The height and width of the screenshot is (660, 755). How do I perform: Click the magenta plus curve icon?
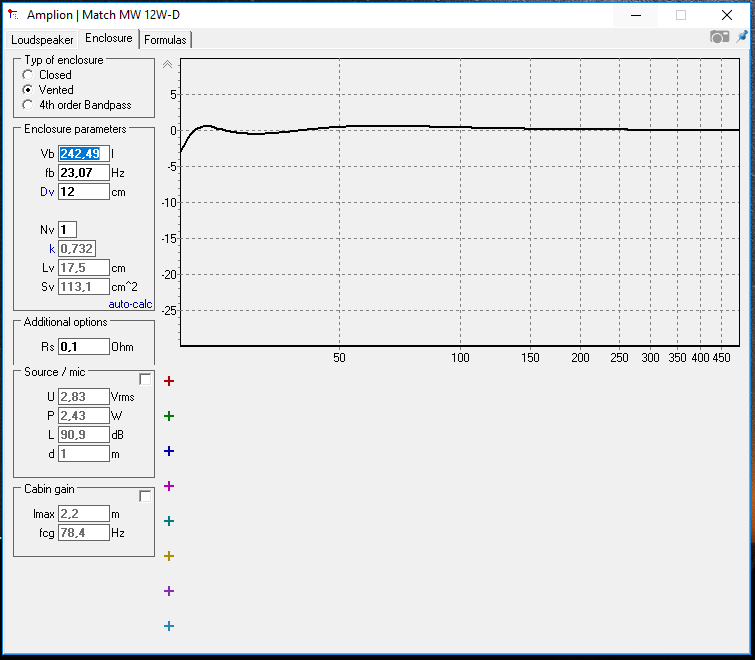coord(169,486)
